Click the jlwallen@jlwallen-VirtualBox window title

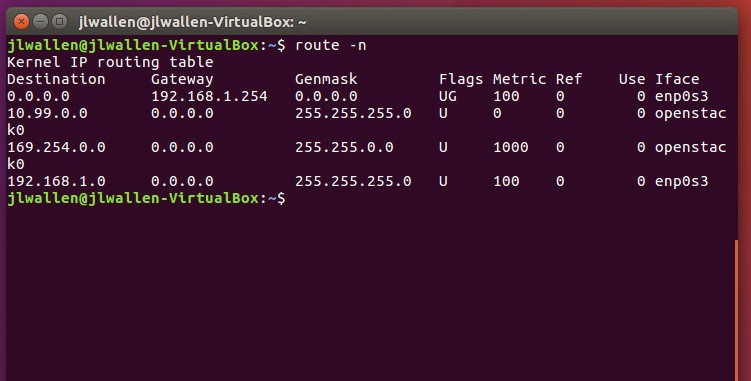[192, 22]
